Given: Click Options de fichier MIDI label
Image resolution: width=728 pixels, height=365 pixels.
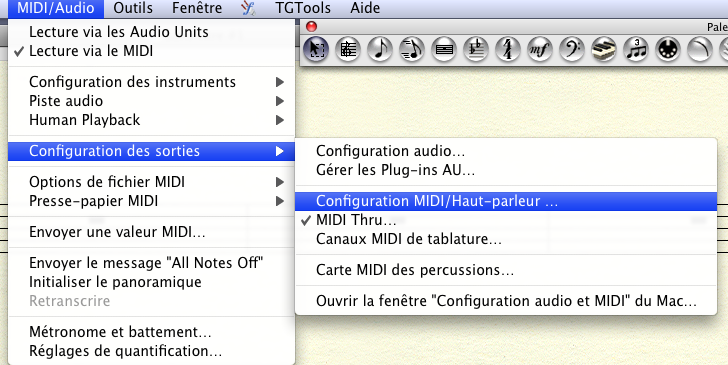Looking at the screenshot, I should click(107, 182).
